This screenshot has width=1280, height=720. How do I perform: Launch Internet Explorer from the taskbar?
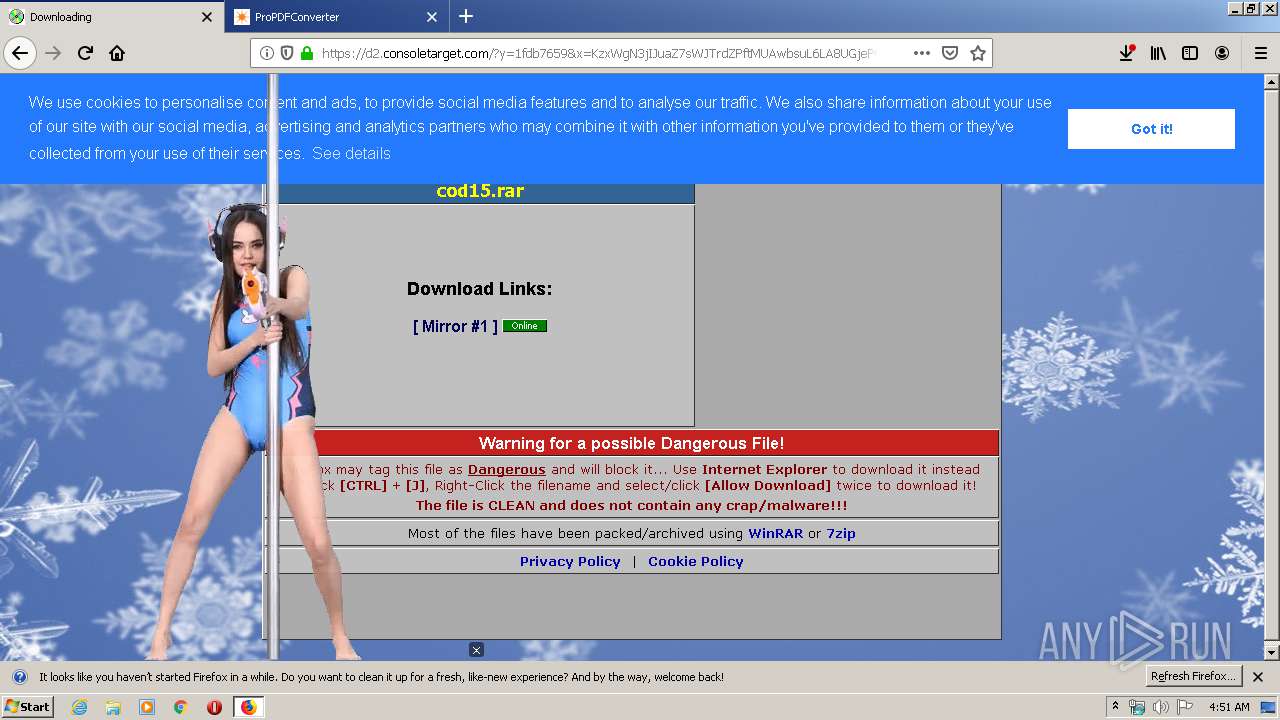click(79, 707)
